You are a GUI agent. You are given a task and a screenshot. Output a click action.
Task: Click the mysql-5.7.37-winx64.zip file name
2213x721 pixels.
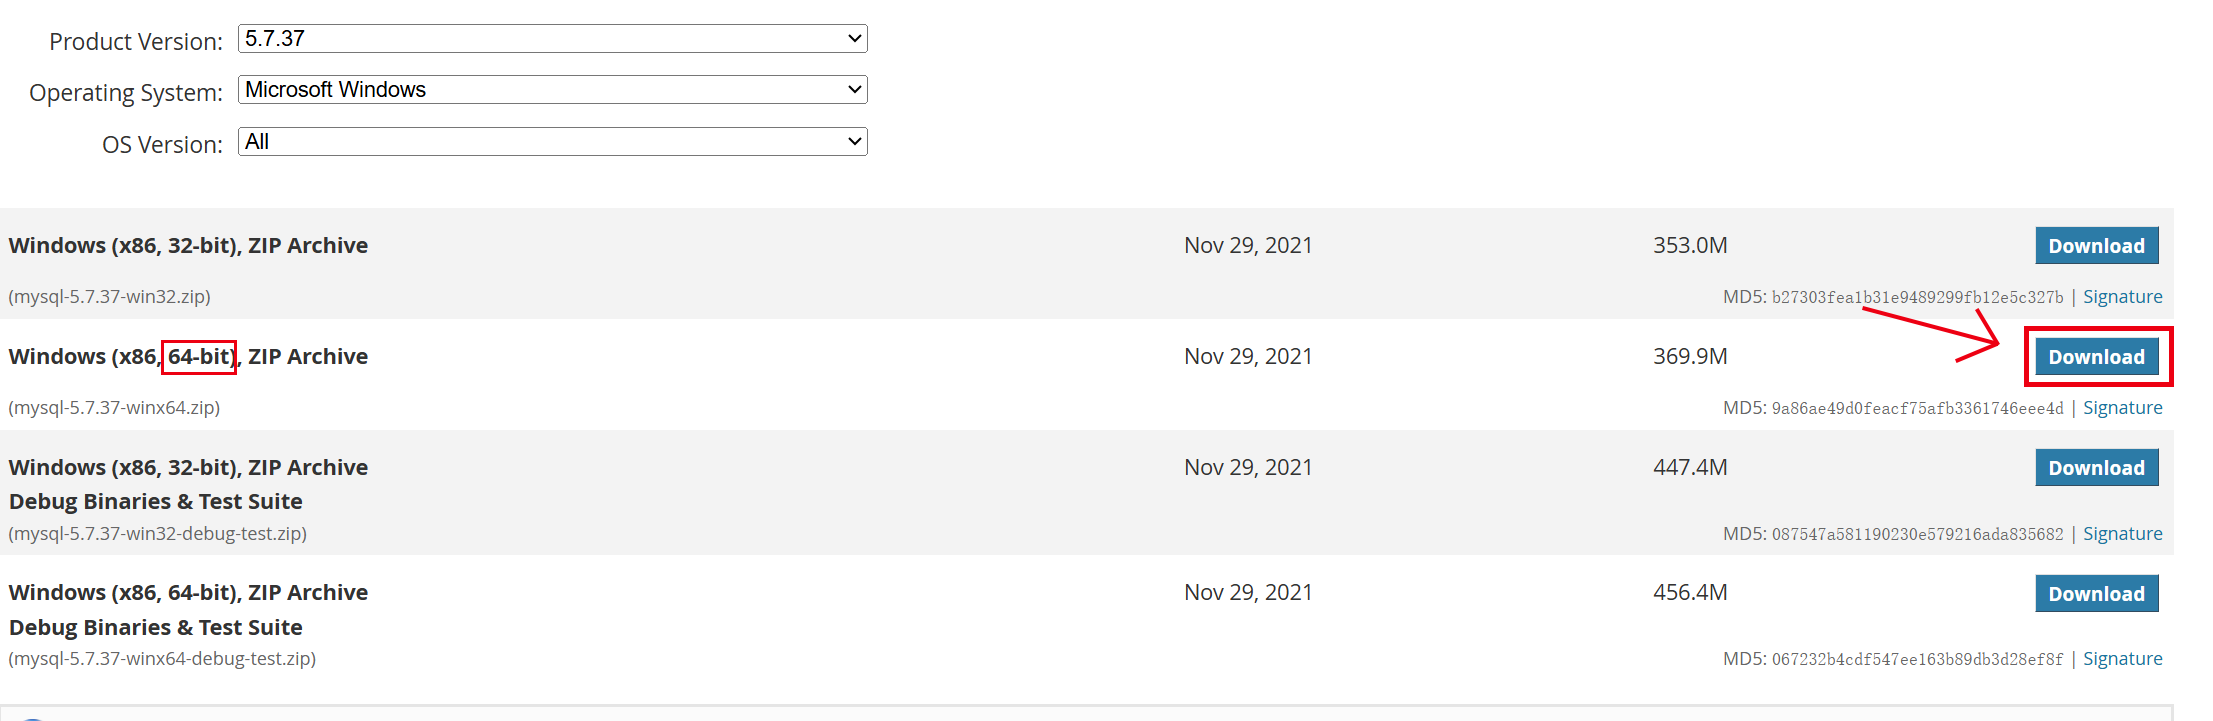click(x=114, y=408)
